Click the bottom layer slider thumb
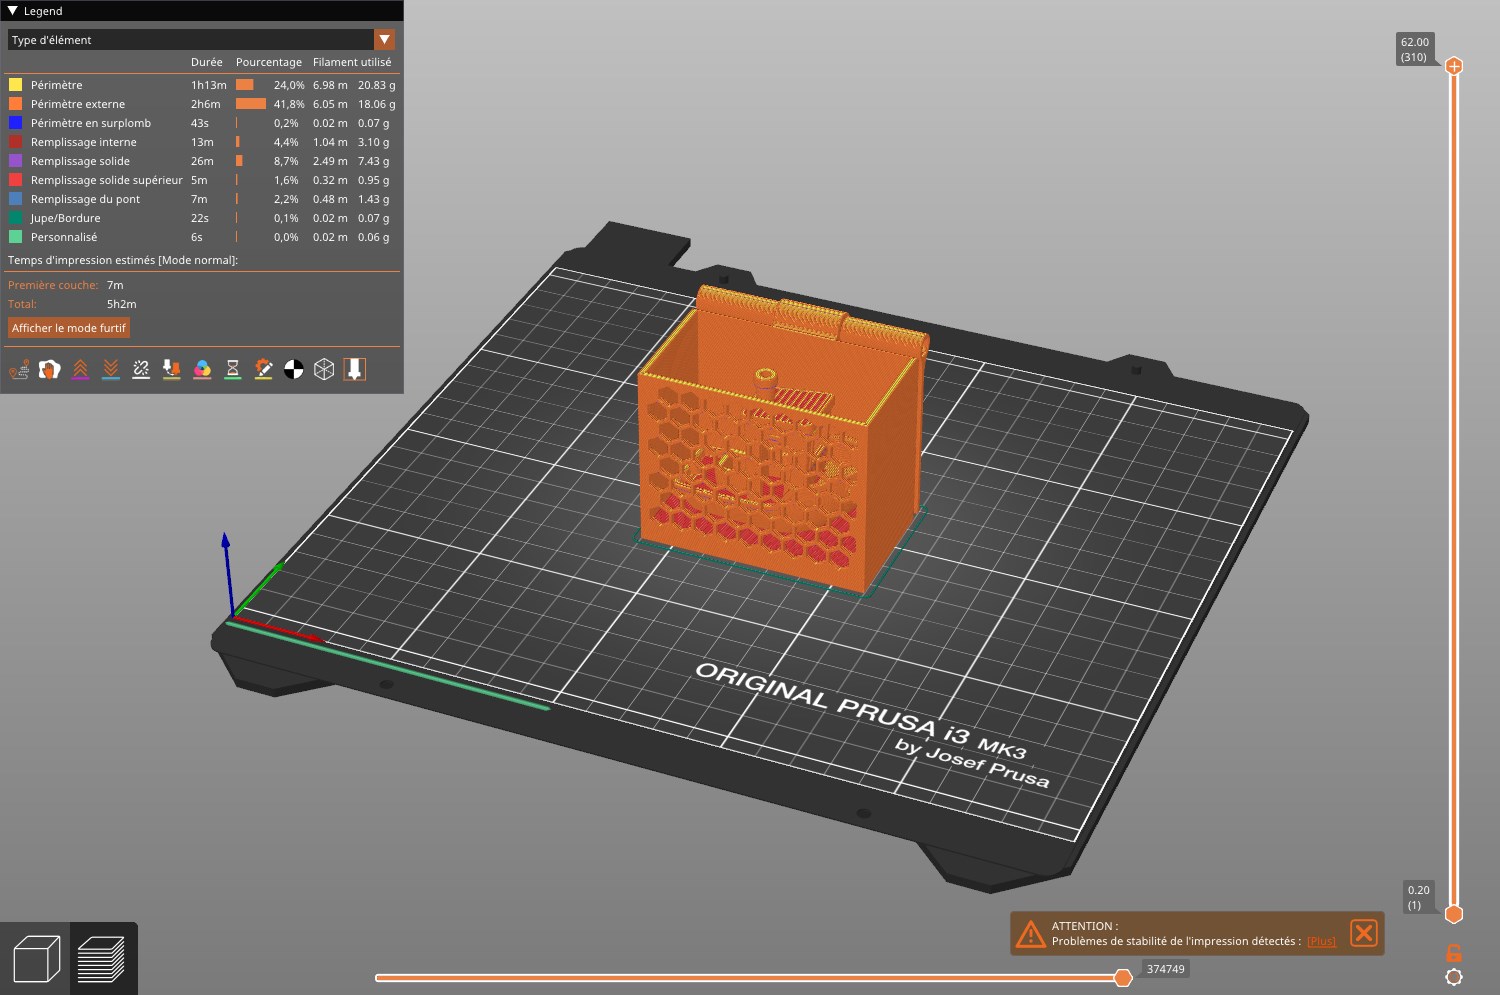This screenshot has height=995, width=1500. point(1454,914)
